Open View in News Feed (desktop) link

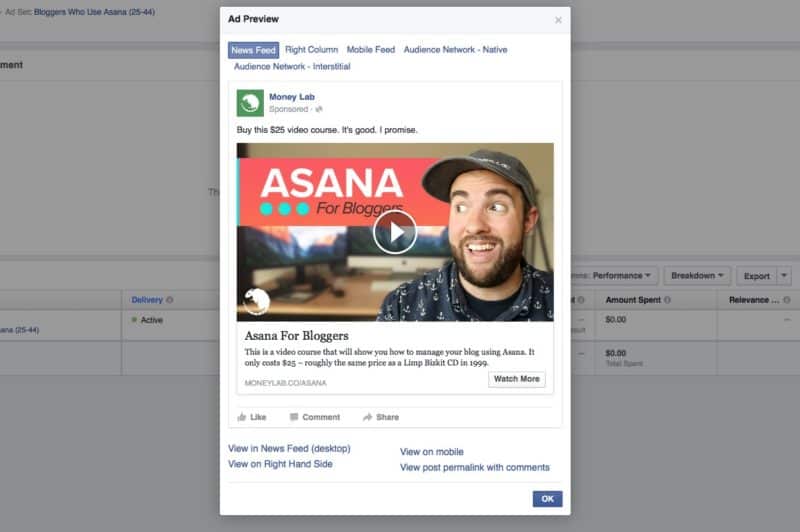289,448
